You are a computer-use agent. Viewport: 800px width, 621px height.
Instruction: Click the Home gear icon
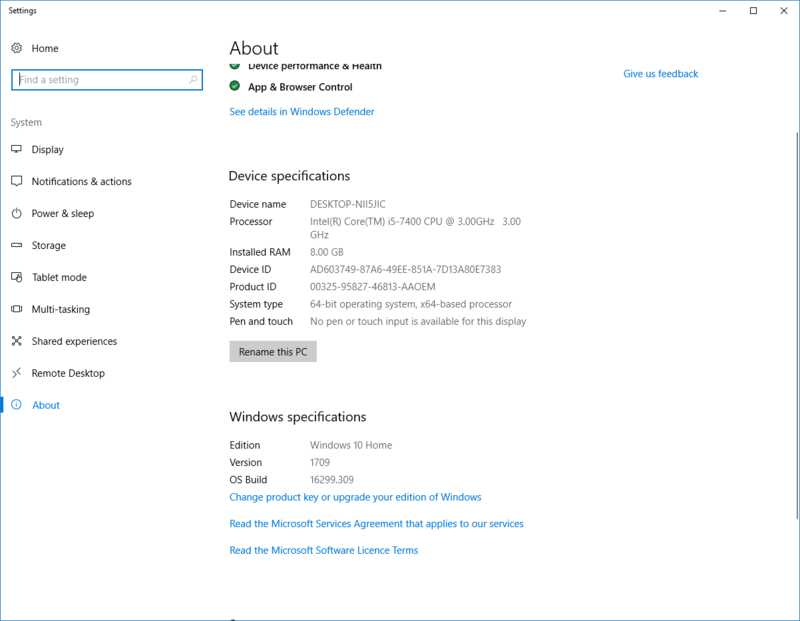17,48
